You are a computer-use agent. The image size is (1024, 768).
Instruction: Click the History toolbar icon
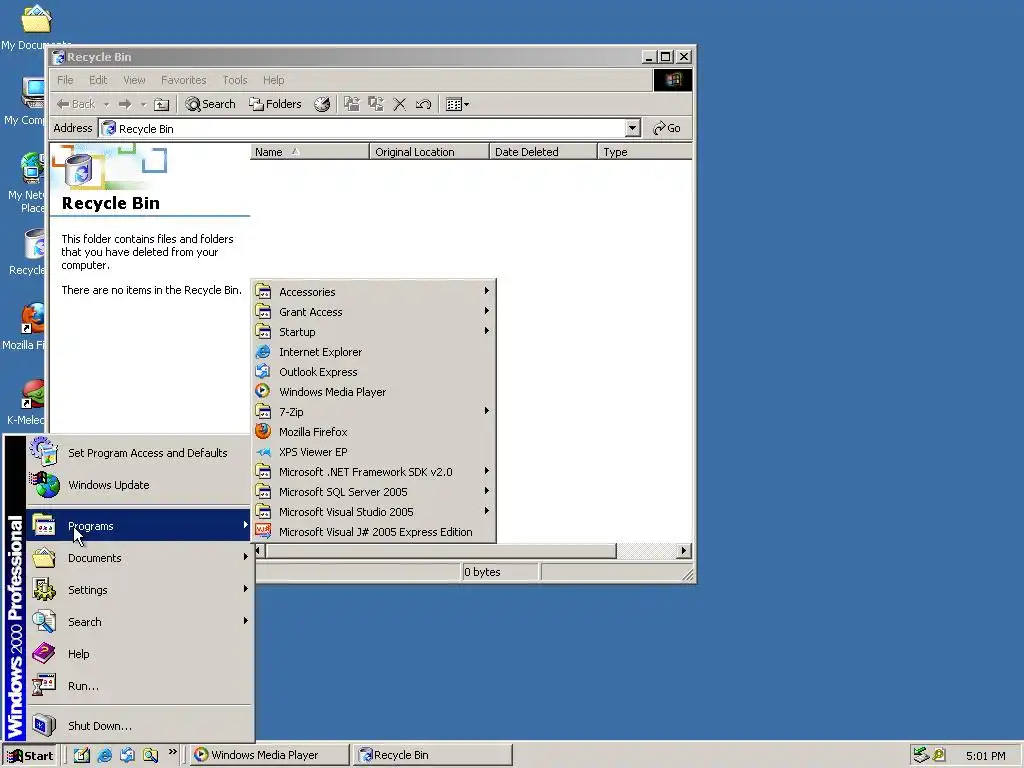[322, 104]
